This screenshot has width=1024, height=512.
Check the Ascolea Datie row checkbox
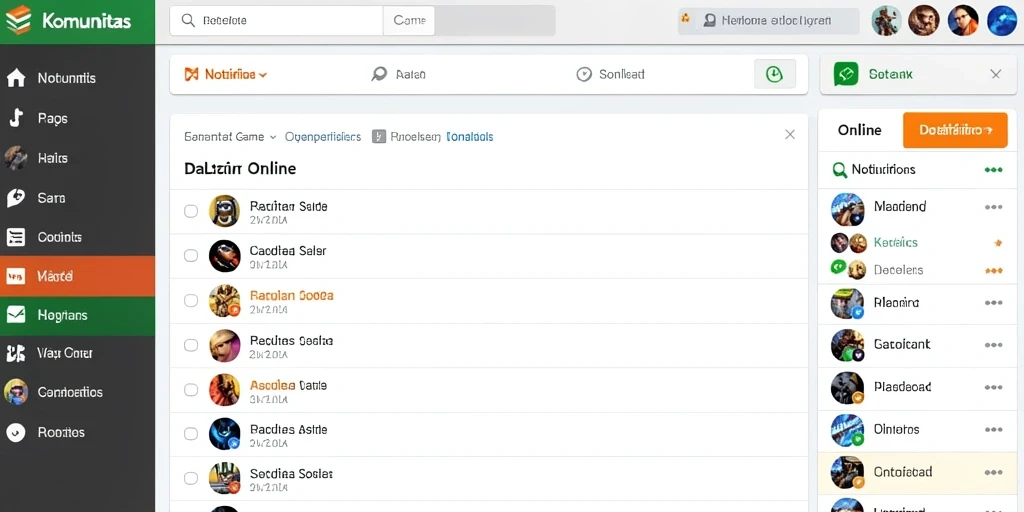pyautogui.click(x=191, y=390)
